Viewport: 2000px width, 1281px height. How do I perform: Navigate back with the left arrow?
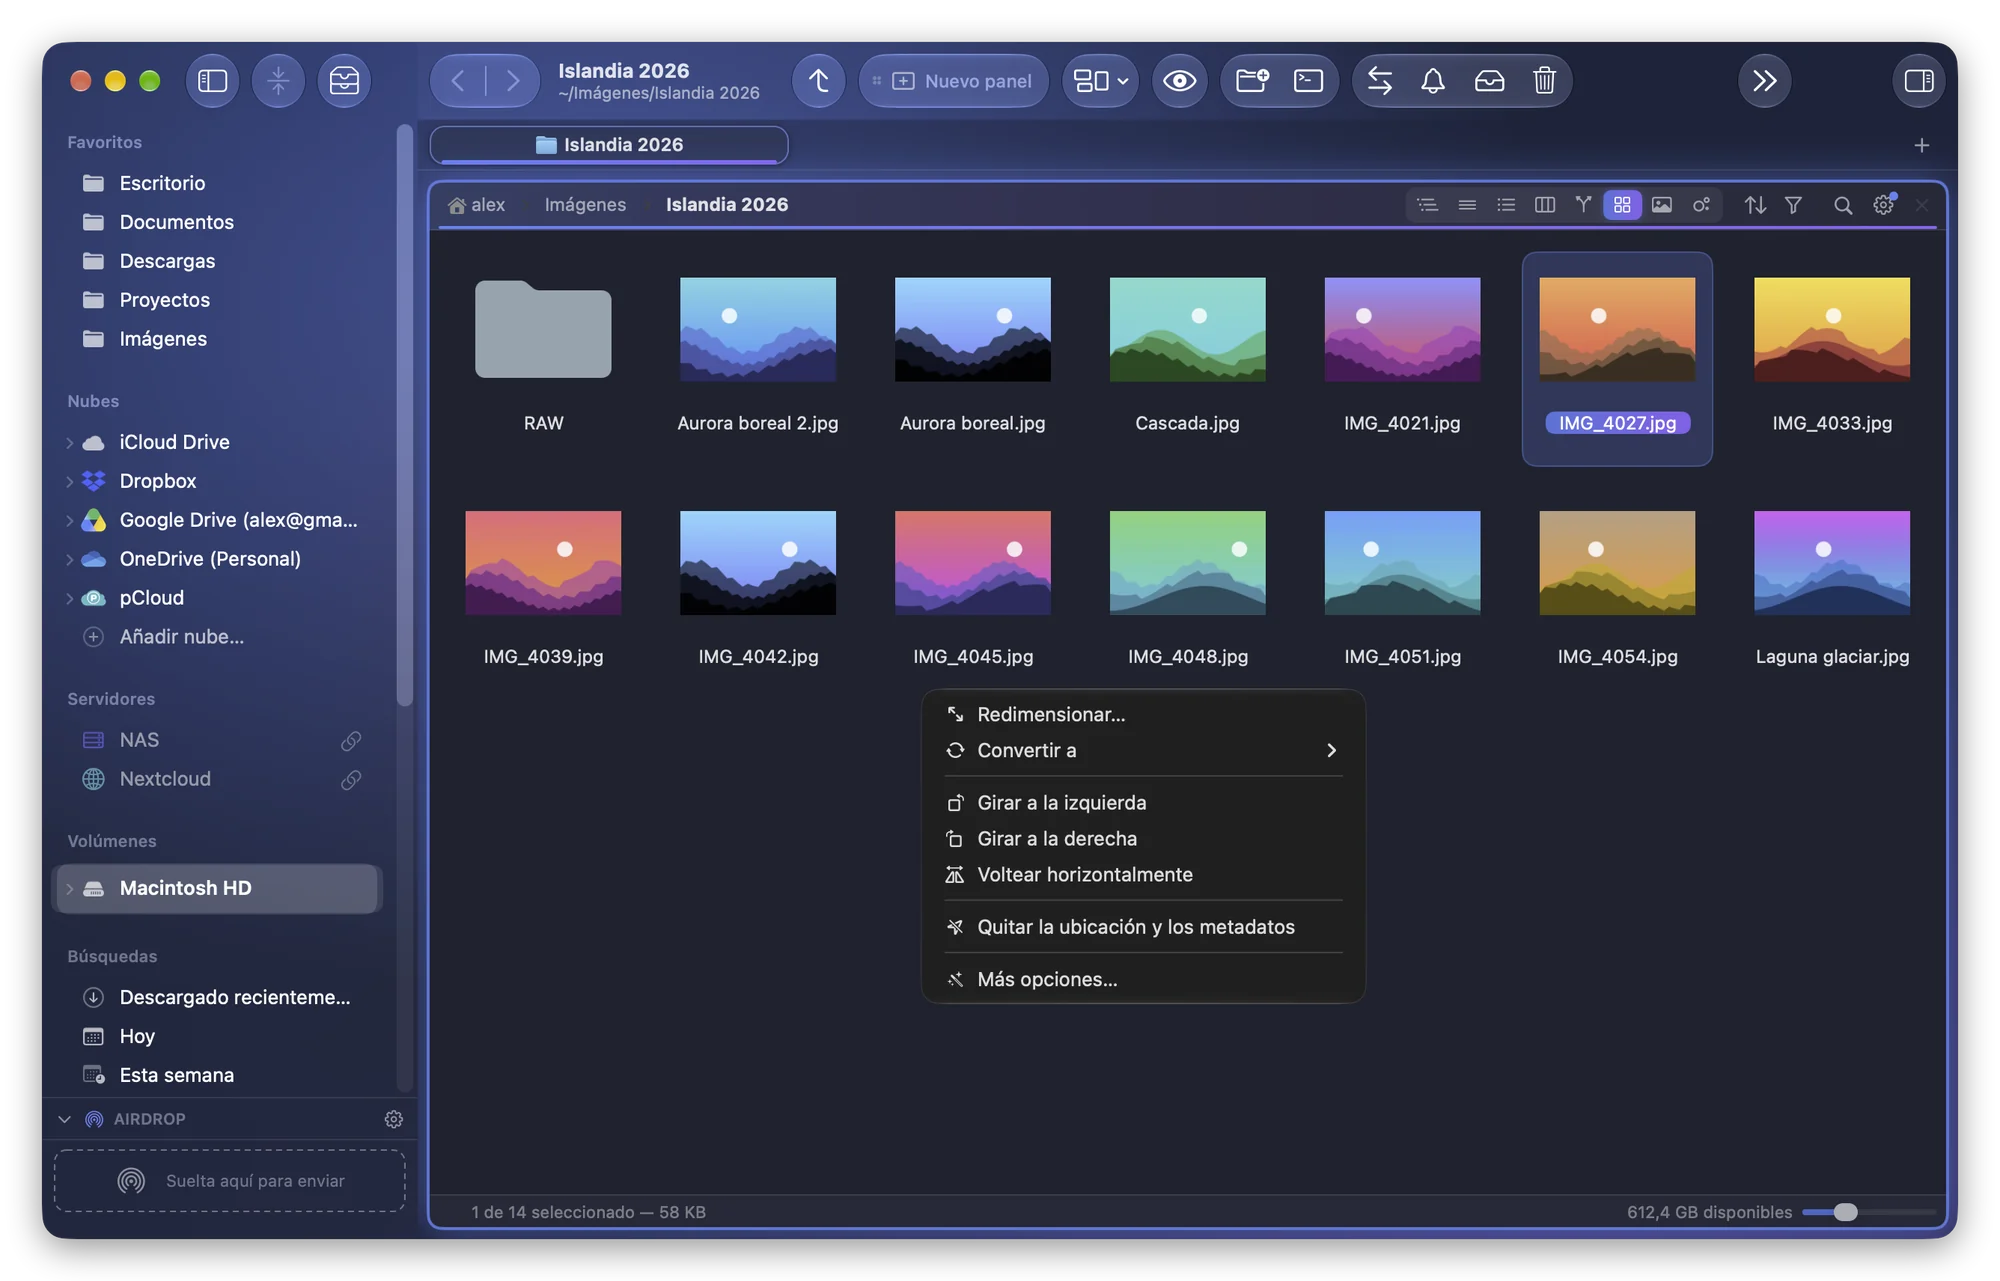pyautogui.click(x=458, y=81)
